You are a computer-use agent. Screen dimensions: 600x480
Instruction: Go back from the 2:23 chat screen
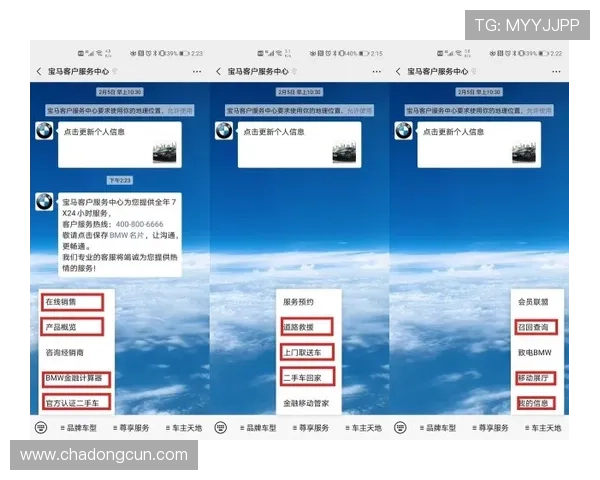click(39, 71)
